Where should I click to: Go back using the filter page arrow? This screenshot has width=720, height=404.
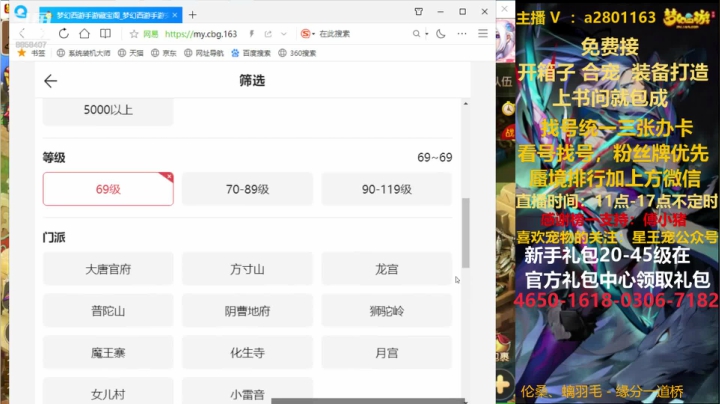tap(51, 81)
